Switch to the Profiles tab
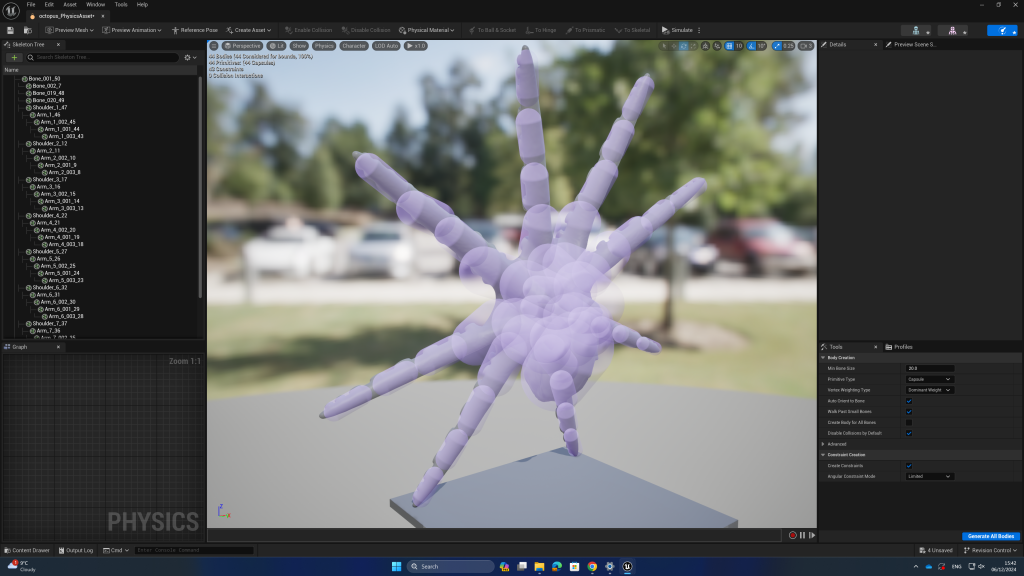This screenshot has height=576, width=1024. (x=899, y=347)
